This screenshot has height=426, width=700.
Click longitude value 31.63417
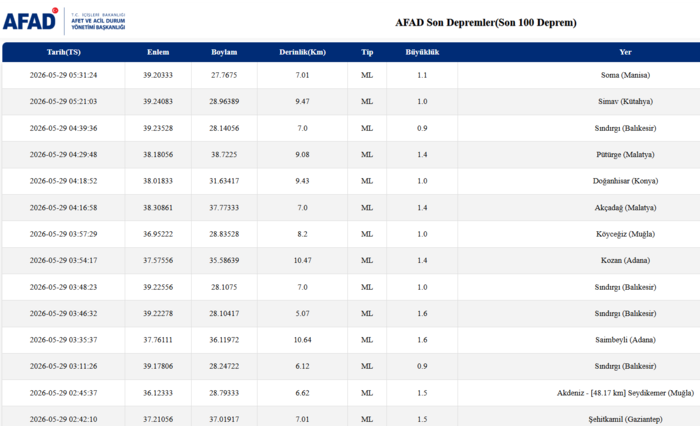[x=224, y=181]
